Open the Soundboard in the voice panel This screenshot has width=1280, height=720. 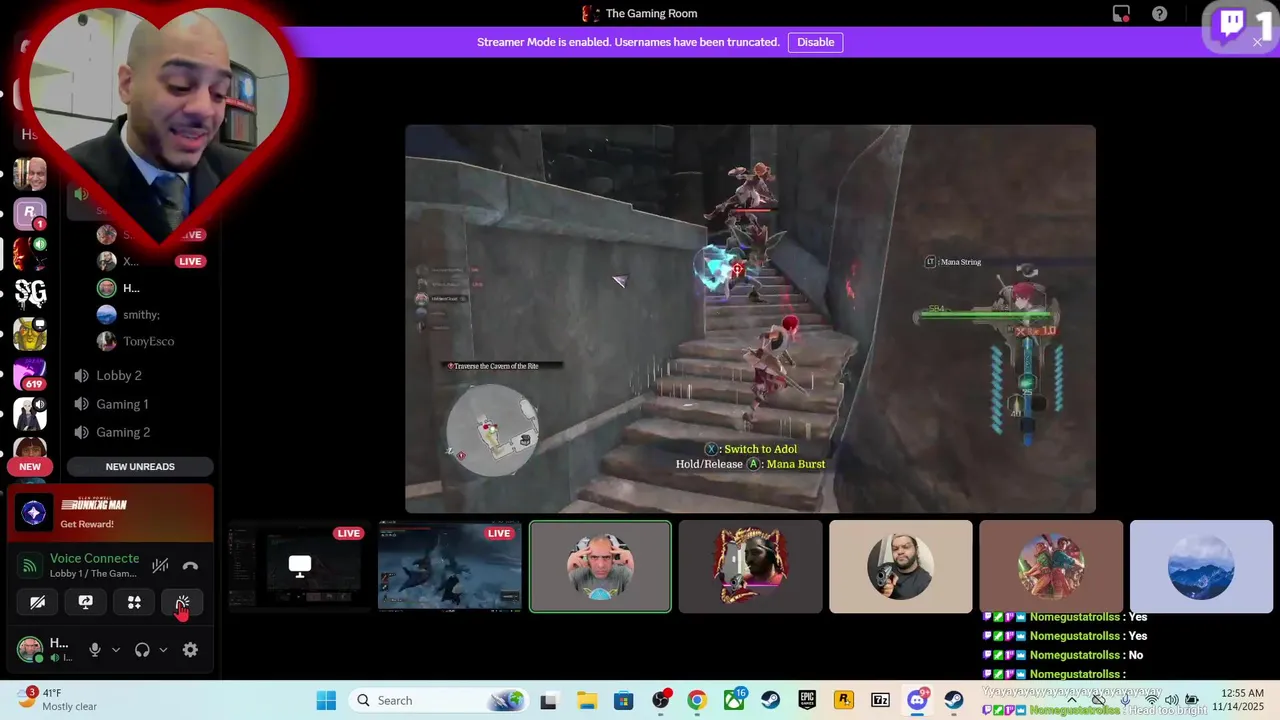pos(183,602)
